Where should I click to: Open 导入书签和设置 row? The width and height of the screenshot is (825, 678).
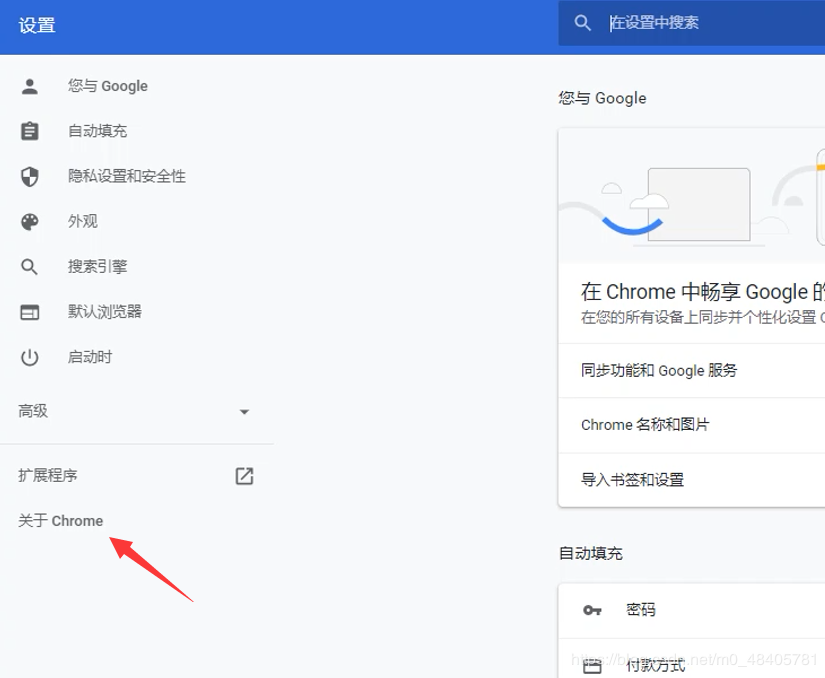(691, 480)
